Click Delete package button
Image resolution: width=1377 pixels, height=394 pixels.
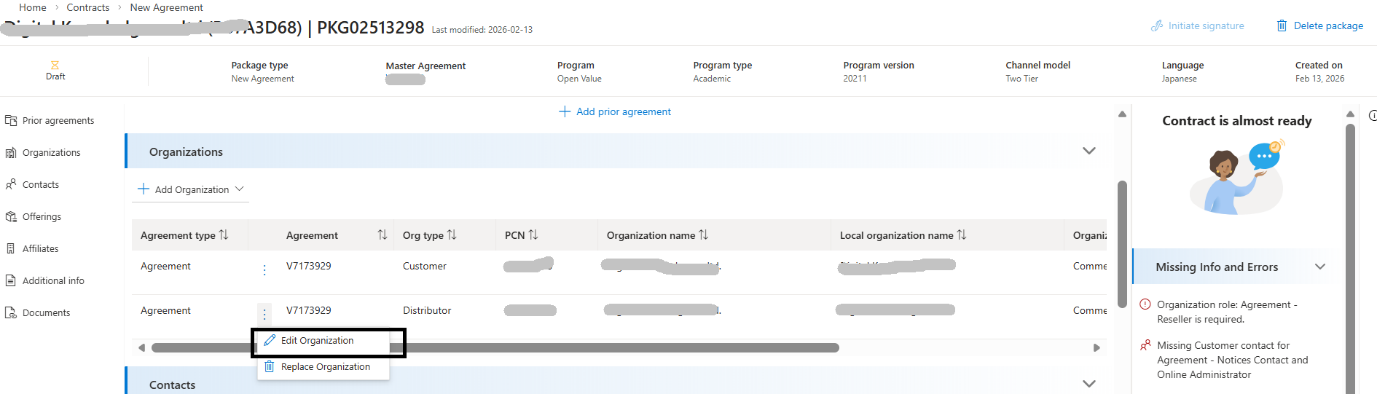1319,25
